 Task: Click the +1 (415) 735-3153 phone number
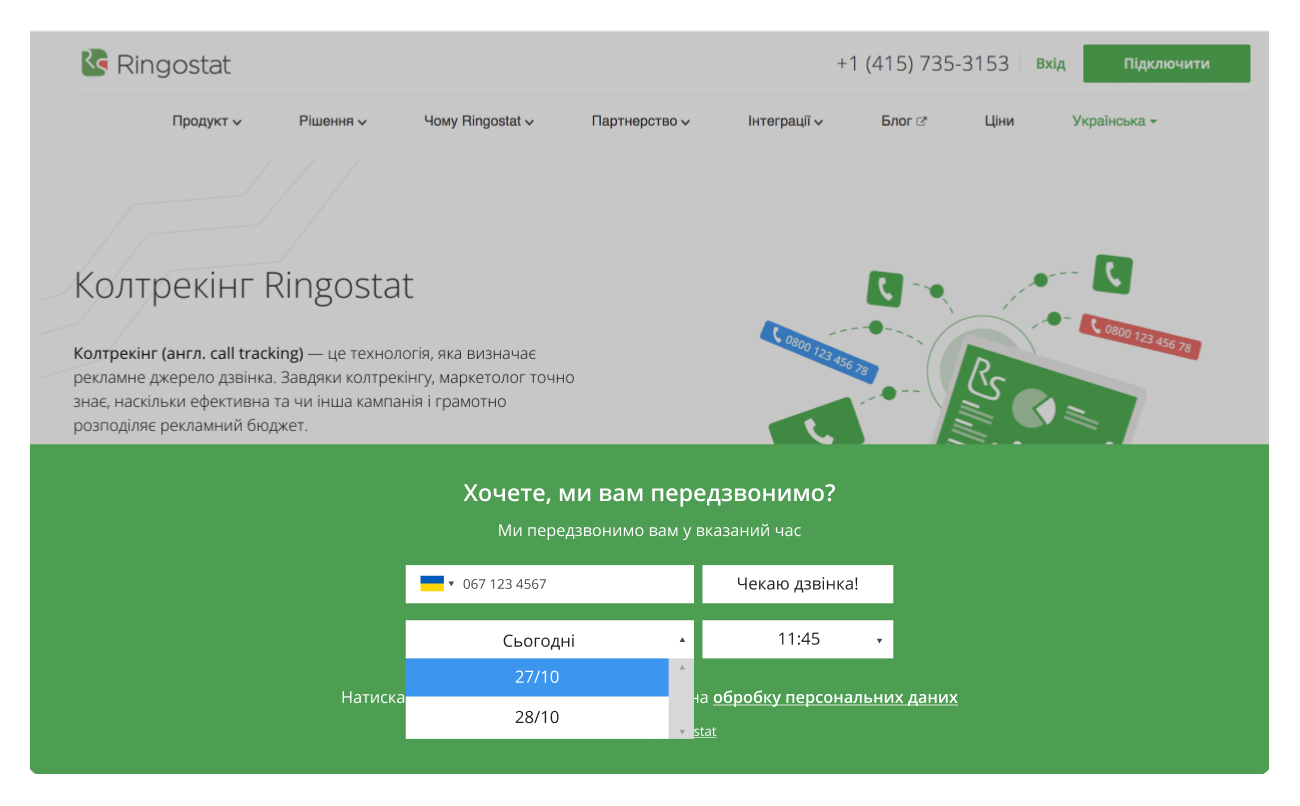click(x=922, y=63)
